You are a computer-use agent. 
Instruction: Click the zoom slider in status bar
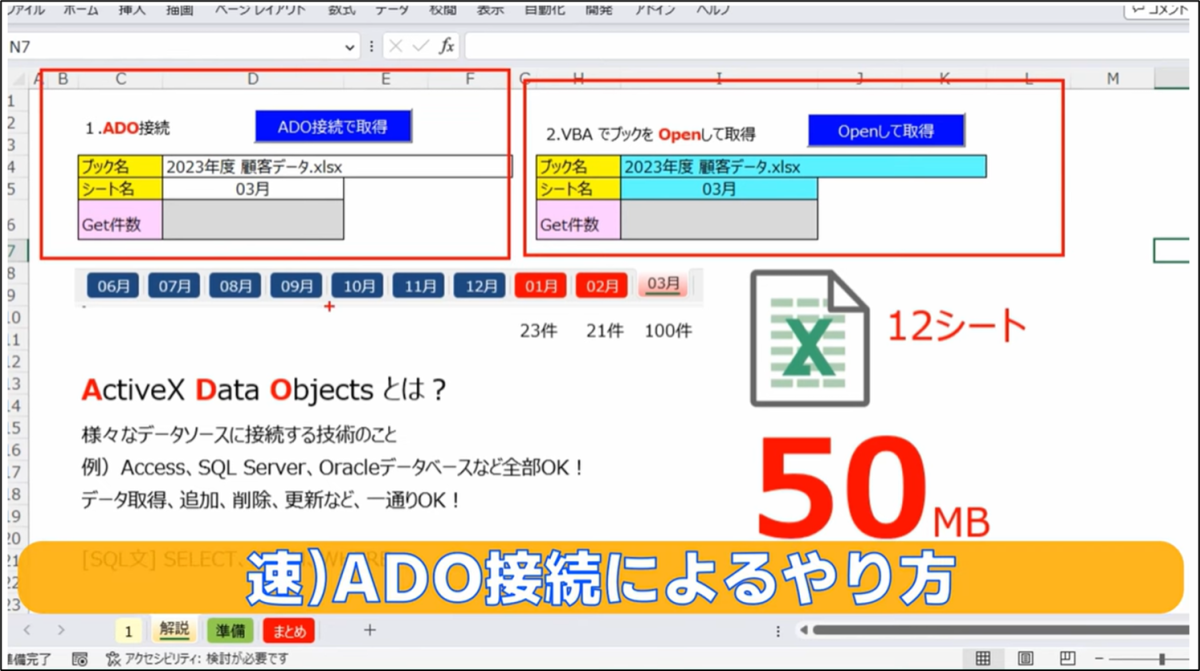tap(1161, 659)
